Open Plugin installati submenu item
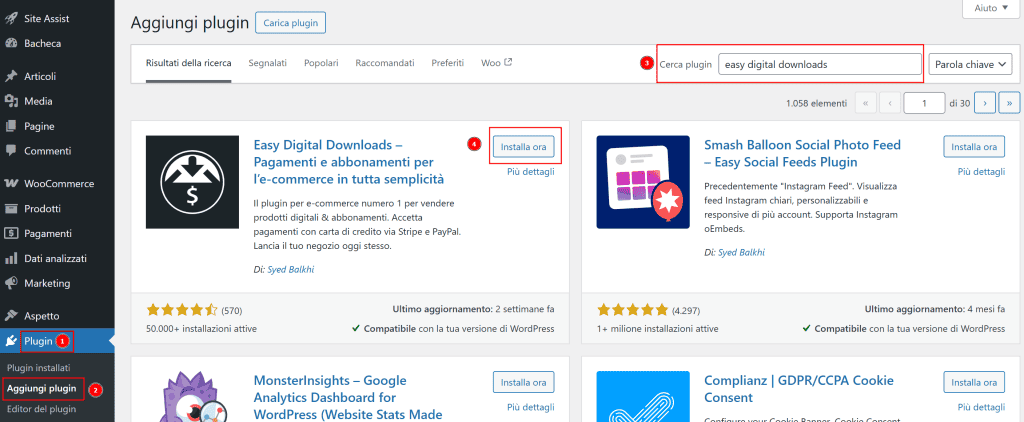Screen dimensions: 1024x422 [x=39, y=368]
